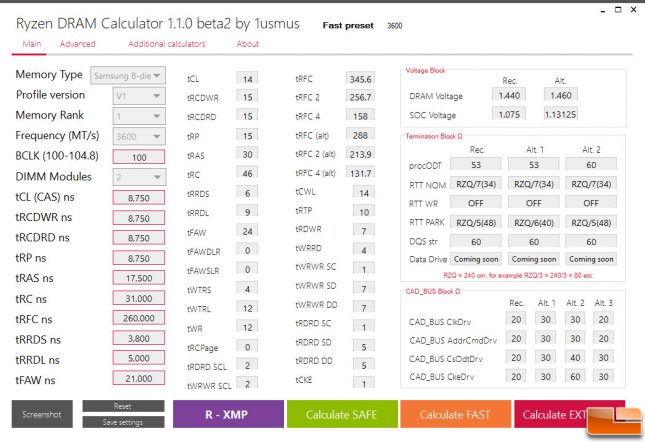Select the tRFC (alt) value 288
Screen dimensions: 645x442
pos(360,135)
